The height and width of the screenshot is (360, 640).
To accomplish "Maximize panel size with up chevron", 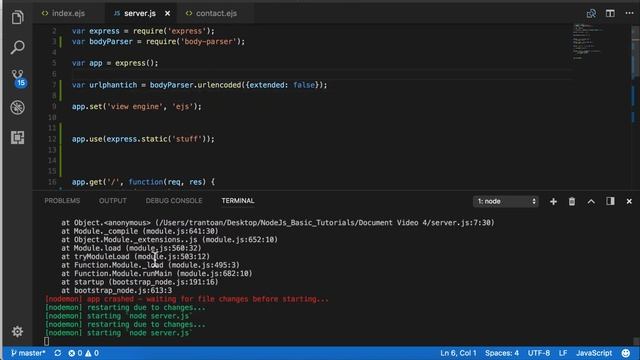I will (591, 201).
